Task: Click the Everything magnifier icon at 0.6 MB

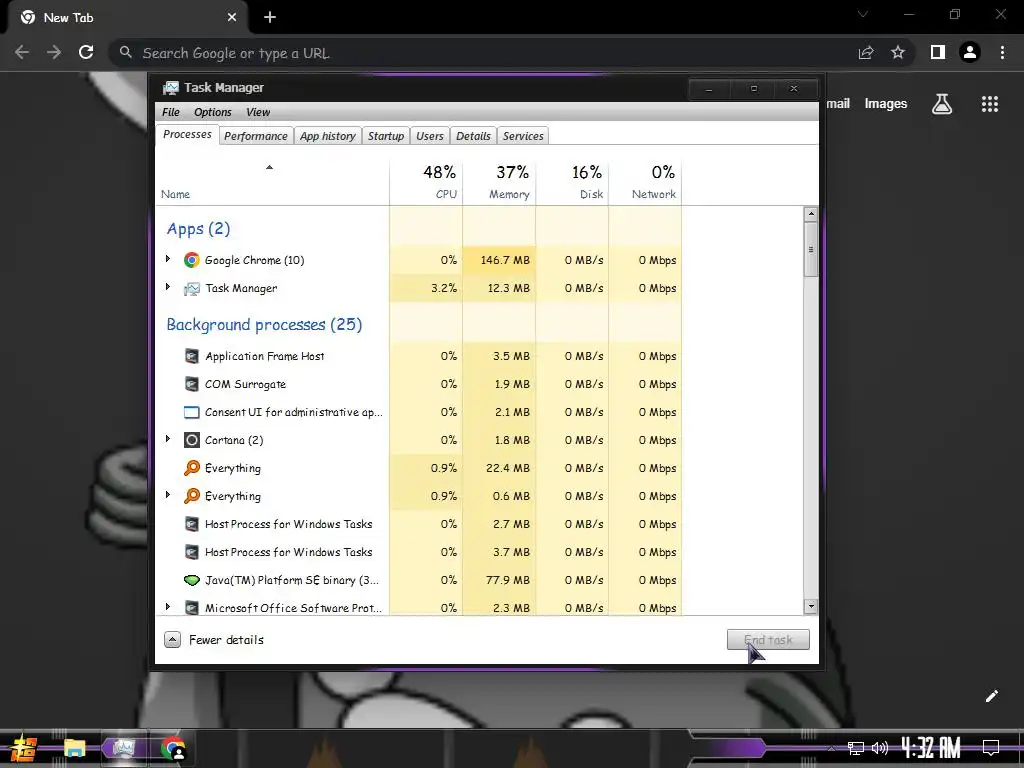Action: 191,496
